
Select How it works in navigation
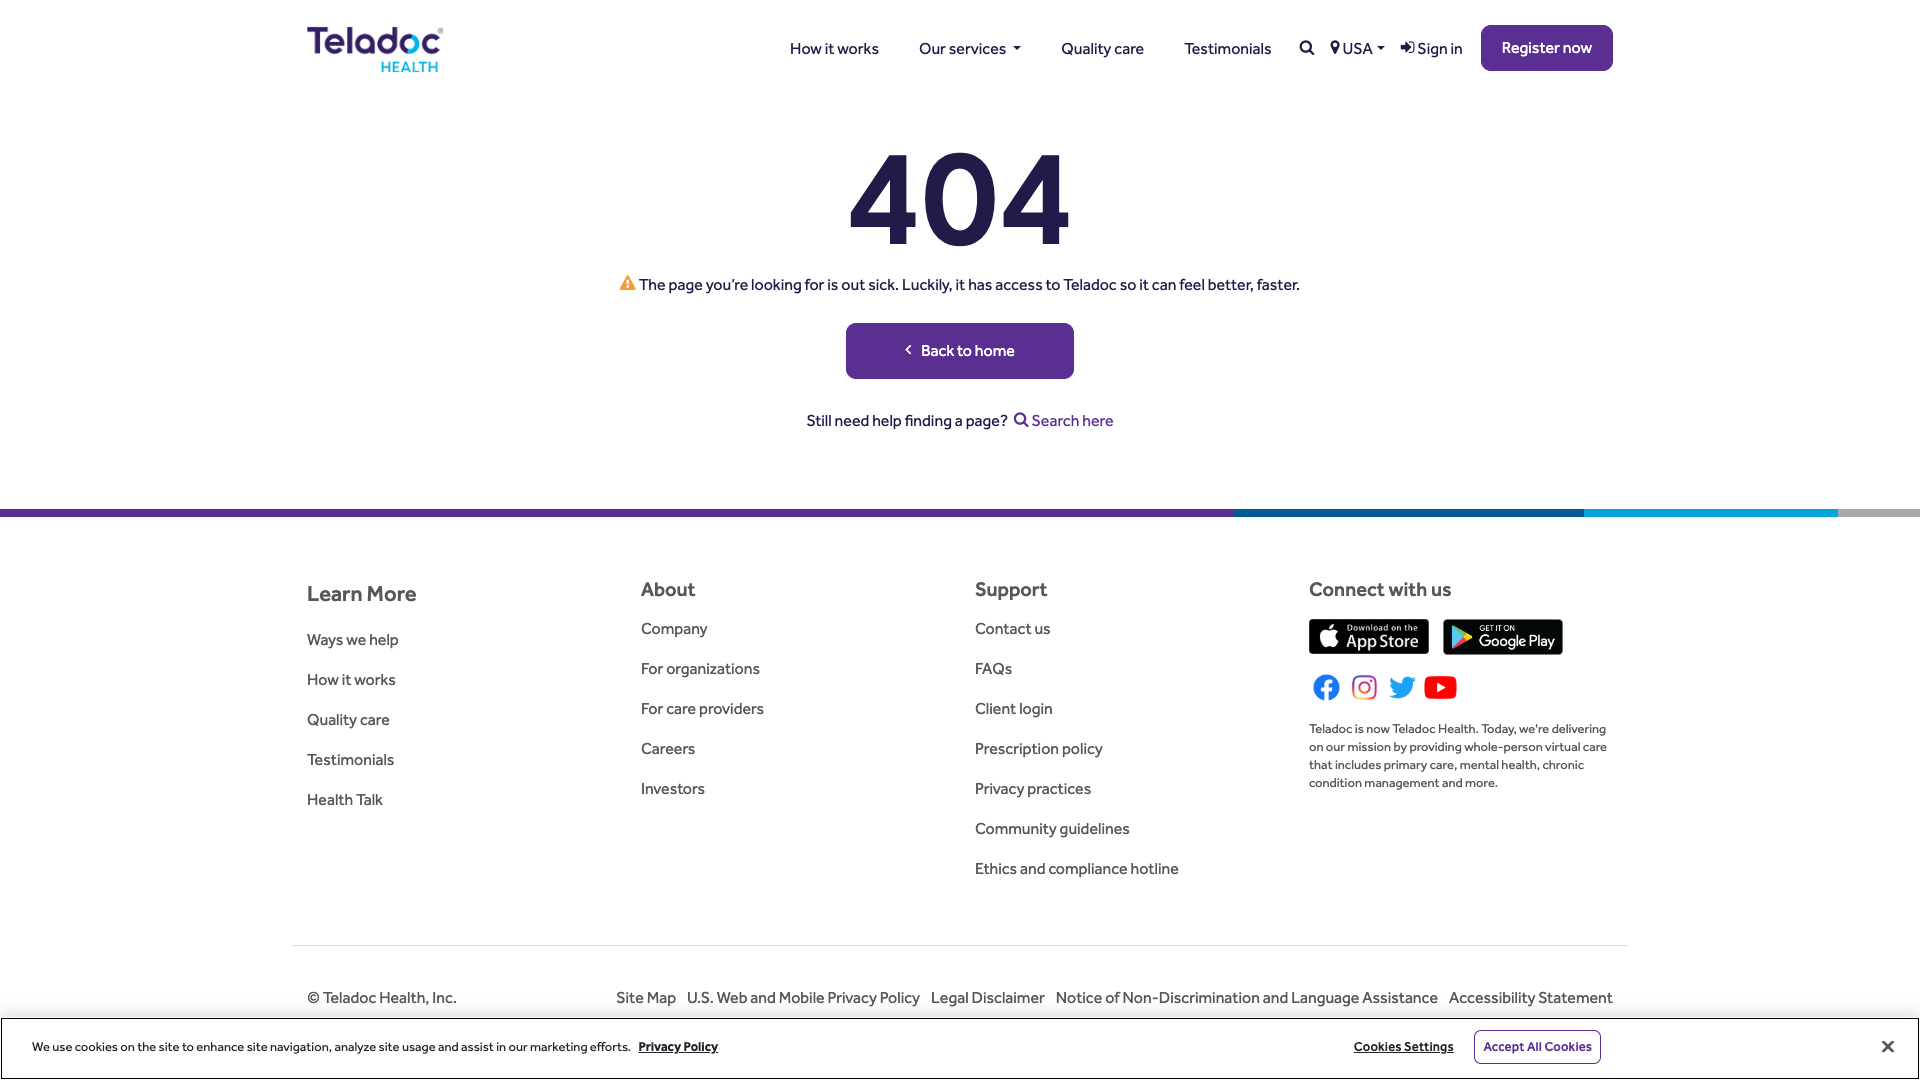(833, 48)
